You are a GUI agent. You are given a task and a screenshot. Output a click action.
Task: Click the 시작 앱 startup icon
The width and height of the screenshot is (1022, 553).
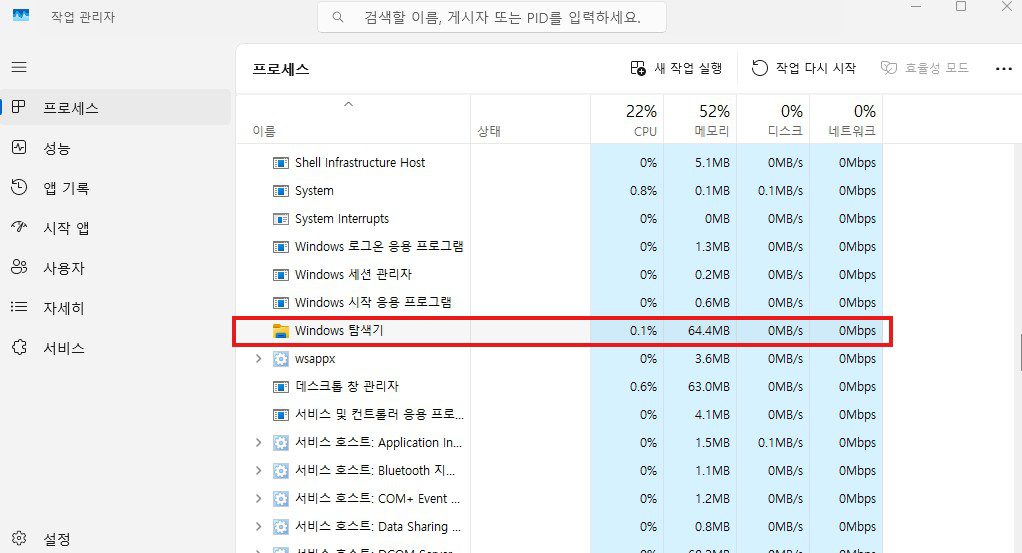tap(19, 228)
